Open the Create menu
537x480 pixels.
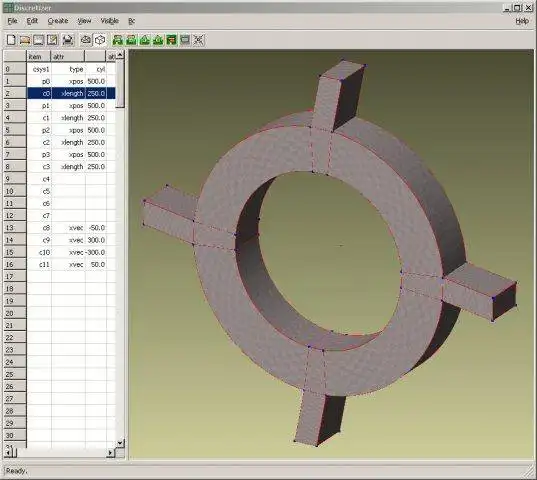pyautogui.click(x=58, y=21)
